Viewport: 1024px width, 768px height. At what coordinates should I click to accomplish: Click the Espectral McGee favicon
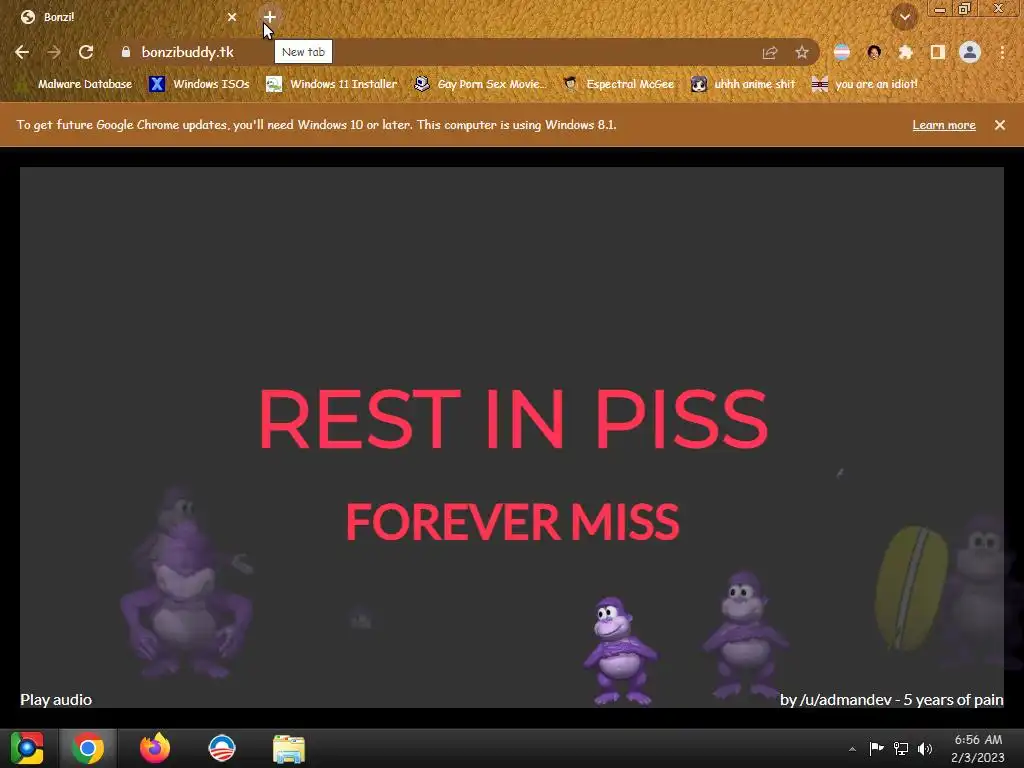(571, 84)
